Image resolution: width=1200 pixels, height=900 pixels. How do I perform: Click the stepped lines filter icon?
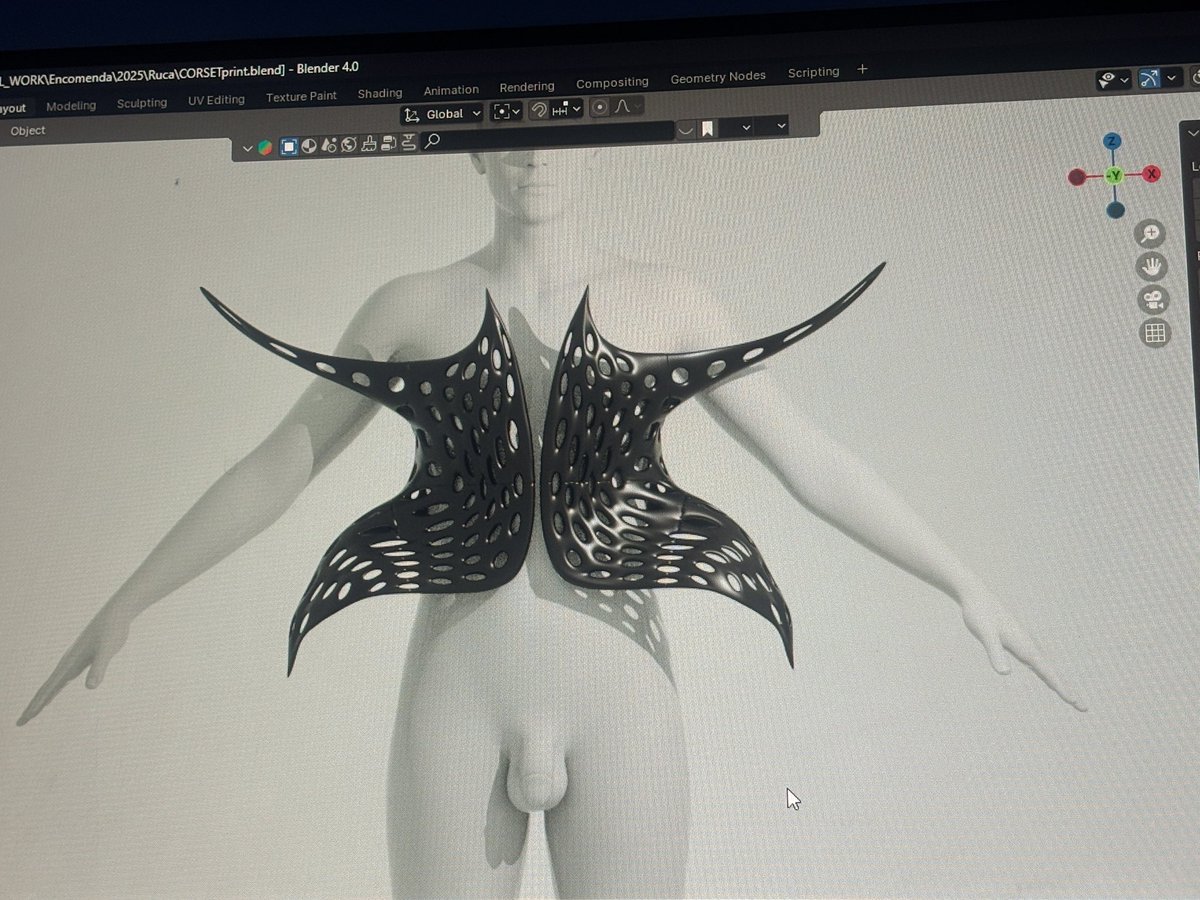pos(409,142)
